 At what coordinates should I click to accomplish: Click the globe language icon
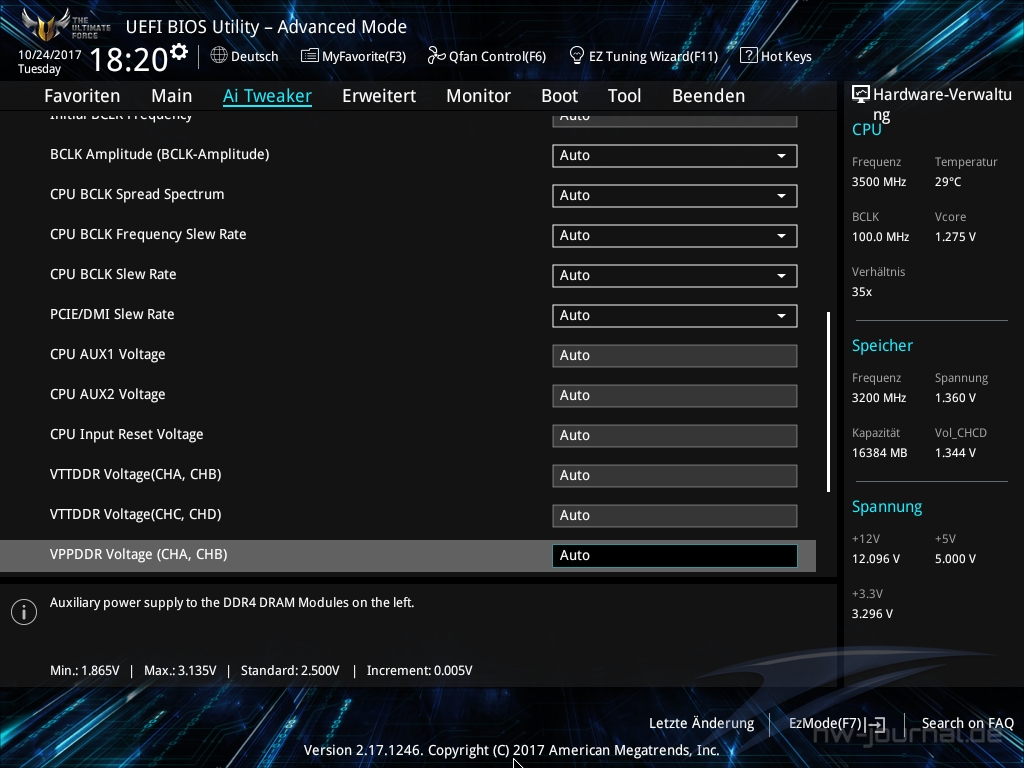219,56
